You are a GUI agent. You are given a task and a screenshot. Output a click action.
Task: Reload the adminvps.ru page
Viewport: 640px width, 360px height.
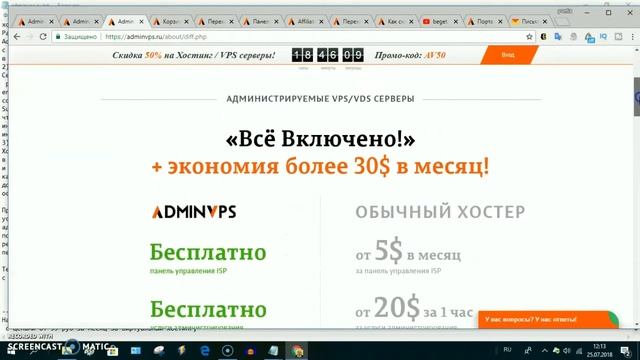(43, 37)
